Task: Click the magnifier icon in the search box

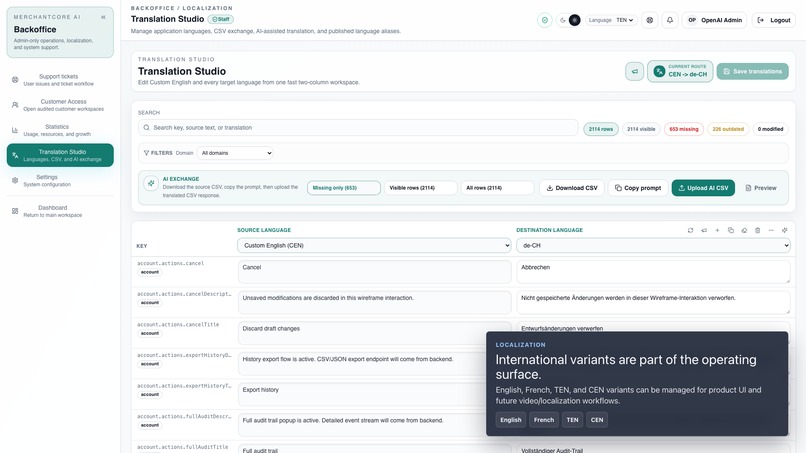Action: click(146, 128)
